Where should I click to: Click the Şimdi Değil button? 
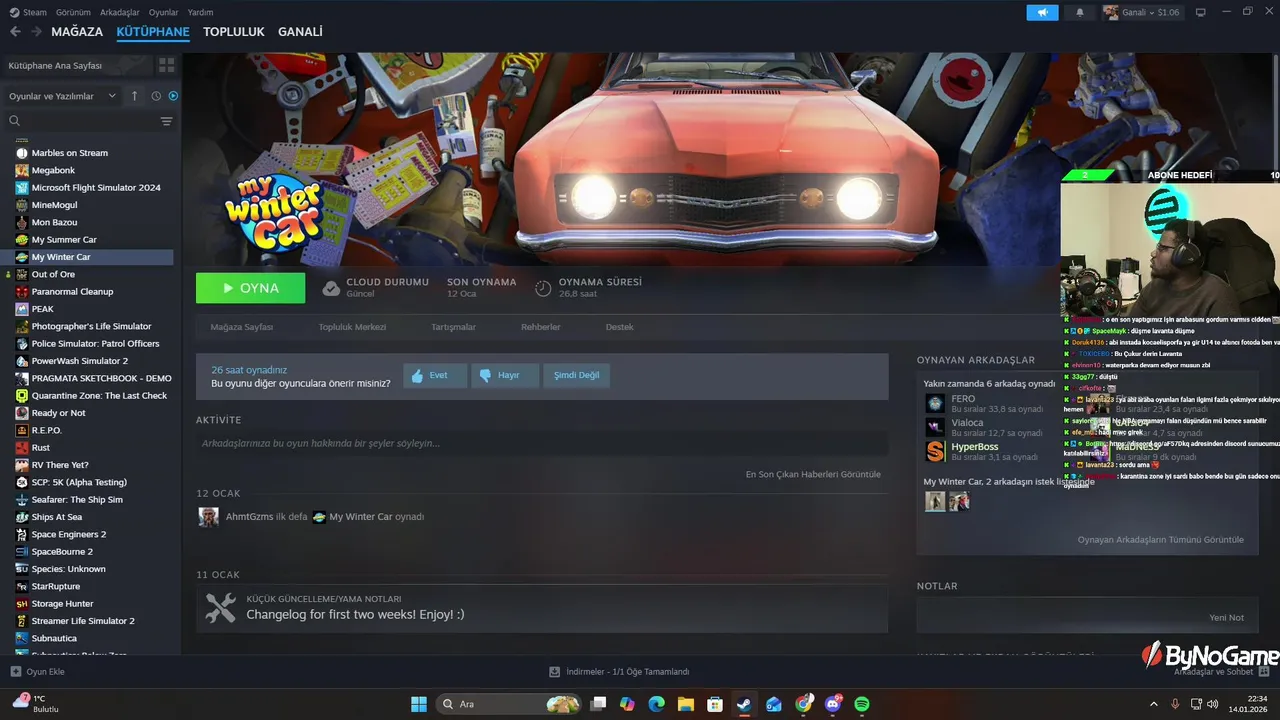click(x=577, y=376)
